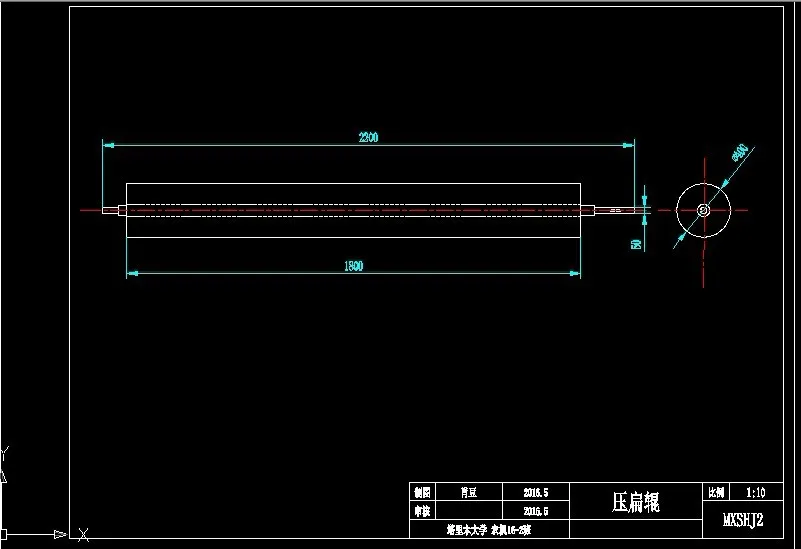Click the 2016.5 date in 制图 row
This screenshot has height=549, width=801.
[535, 492]
